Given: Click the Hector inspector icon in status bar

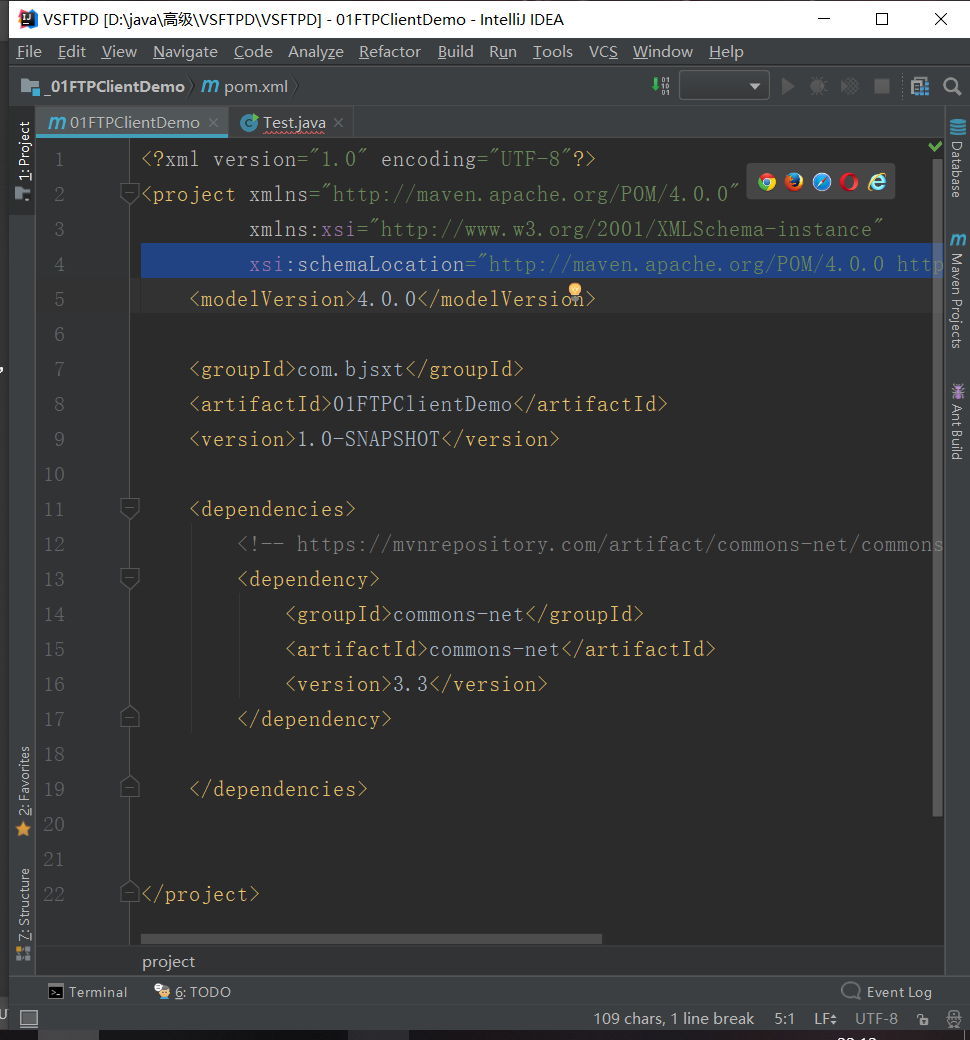Looking at the screenshot, I should click(x=954, y=1019).
